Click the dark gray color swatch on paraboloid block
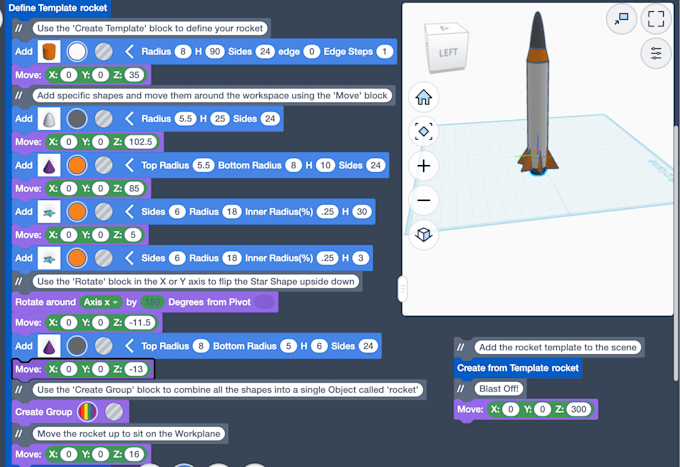Viewport: 680px width, 467px height. [x=77, y=119]
